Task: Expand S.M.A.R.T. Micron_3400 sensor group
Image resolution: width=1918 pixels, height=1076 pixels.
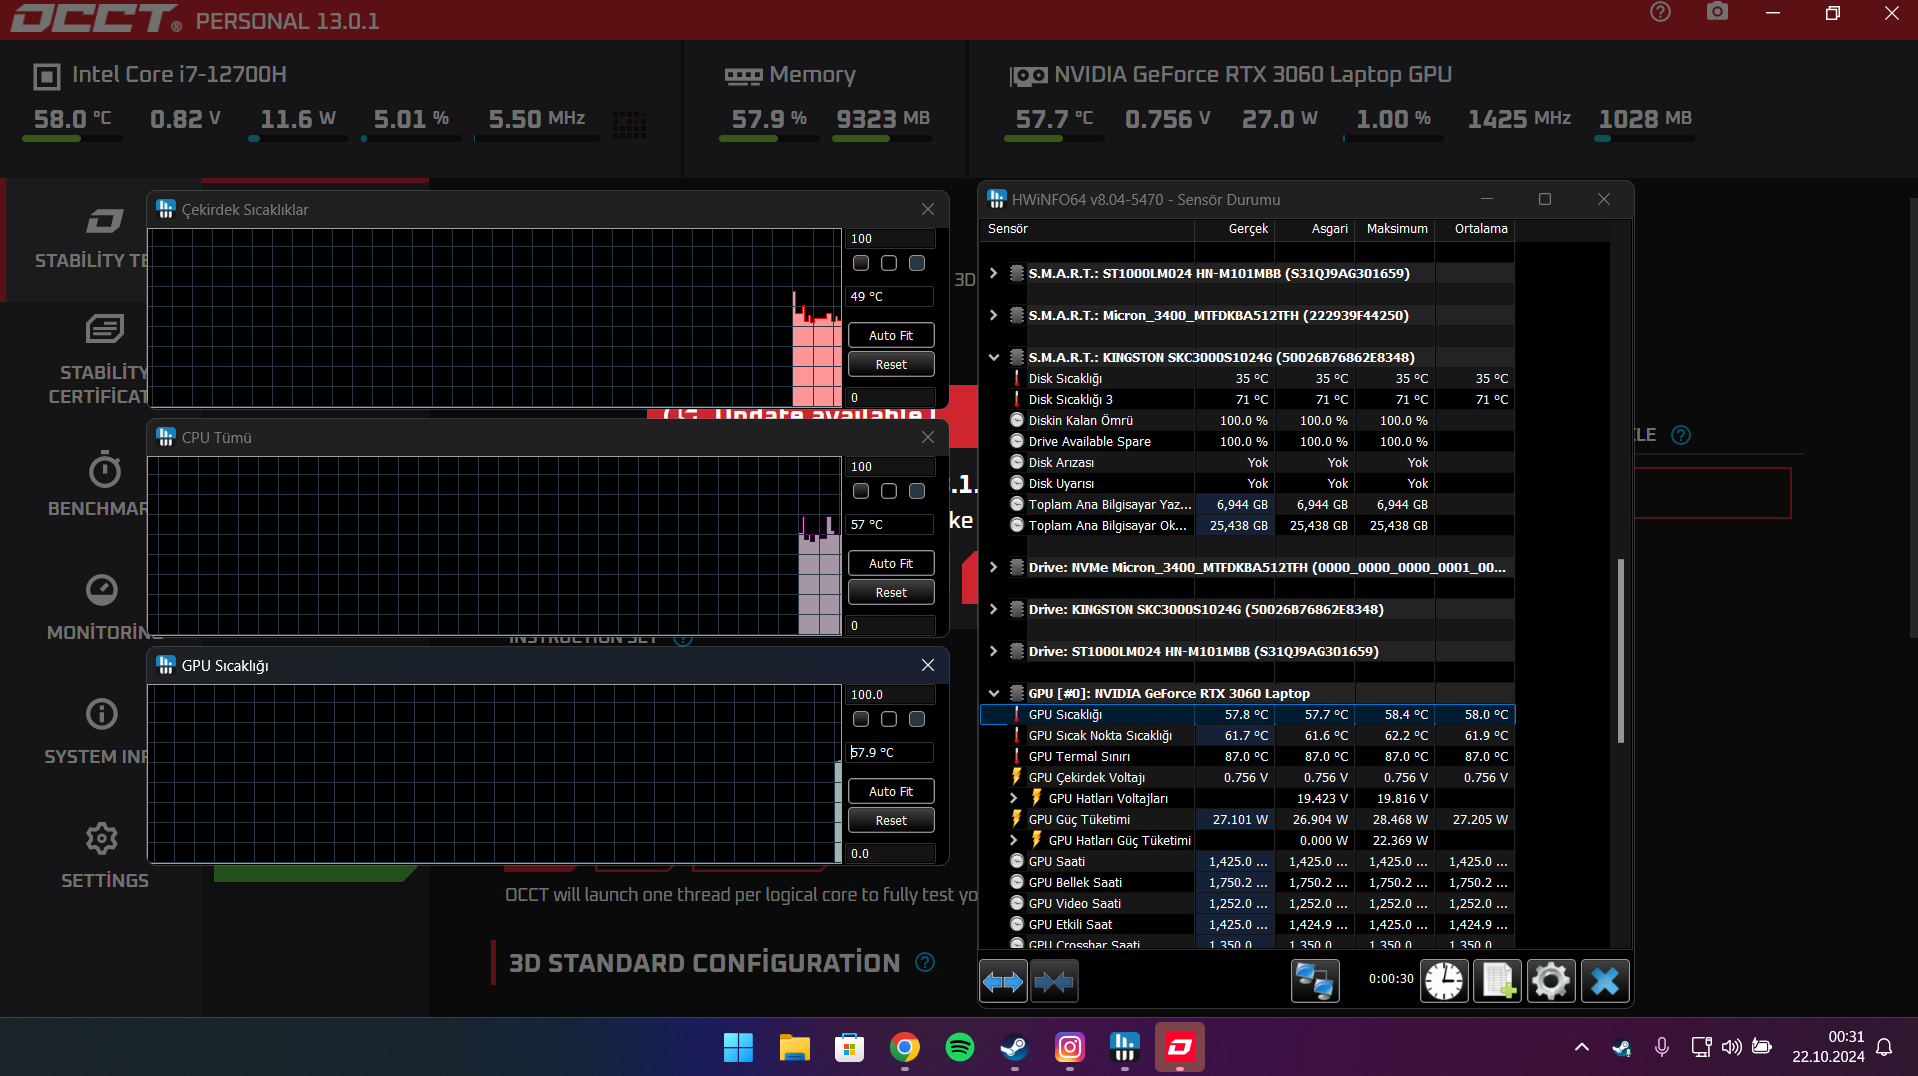Action: (x=993, y=315)
